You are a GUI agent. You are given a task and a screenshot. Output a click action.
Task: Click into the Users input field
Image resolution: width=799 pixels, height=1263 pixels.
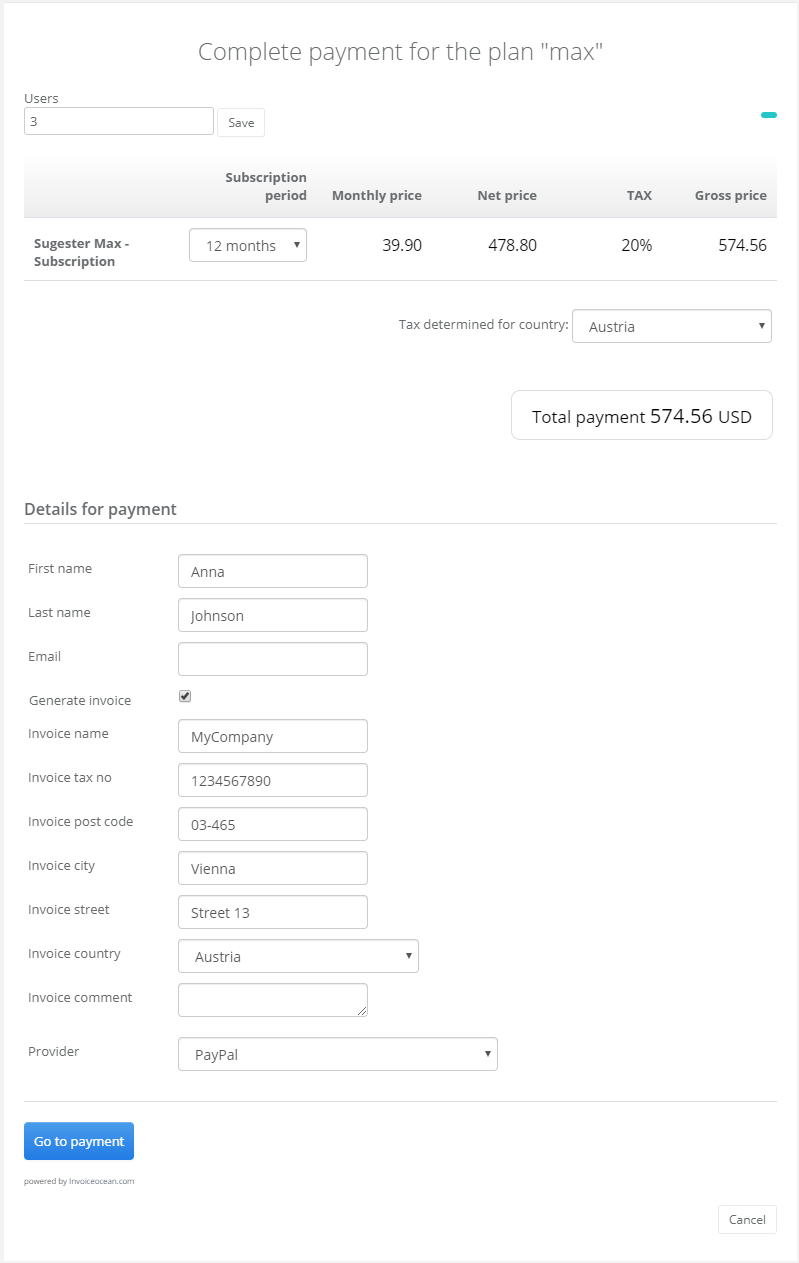click(x=119, y=121)
